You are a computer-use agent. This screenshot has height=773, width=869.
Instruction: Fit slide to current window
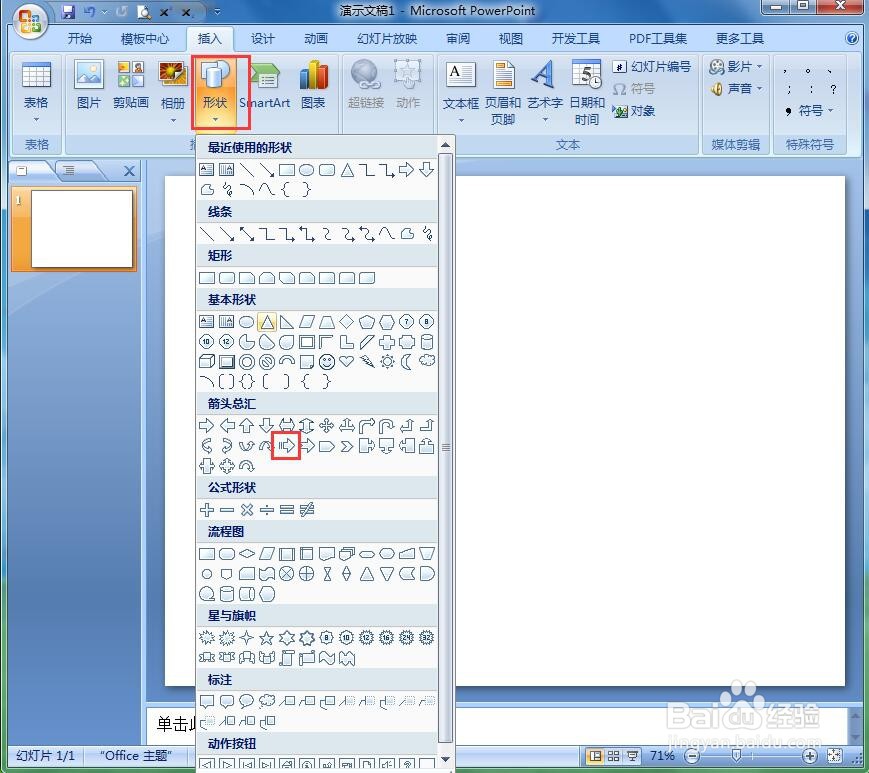pos(834,756)
